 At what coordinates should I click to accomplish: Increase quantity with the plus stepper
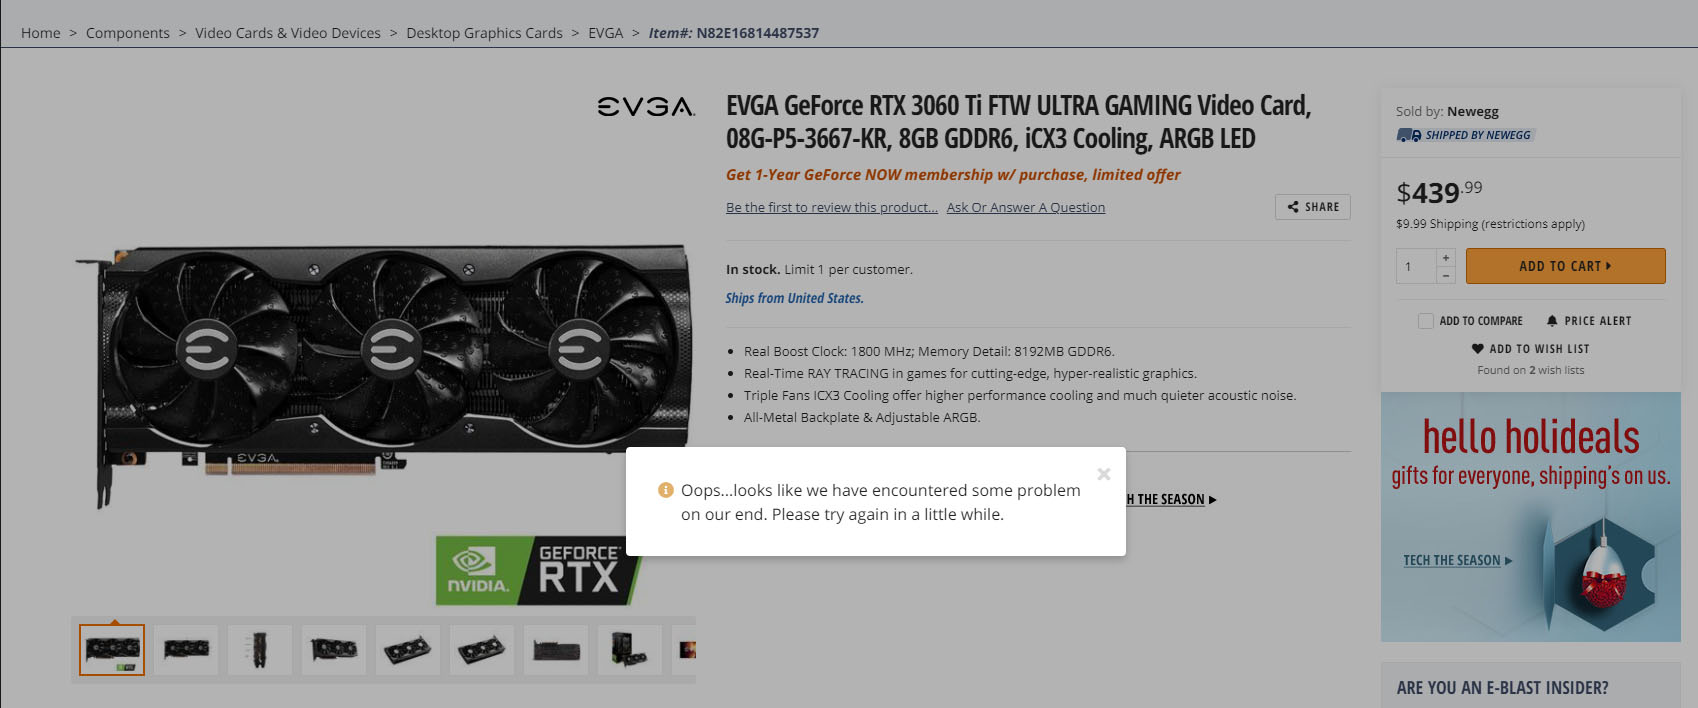click(x=1446, y=258)
